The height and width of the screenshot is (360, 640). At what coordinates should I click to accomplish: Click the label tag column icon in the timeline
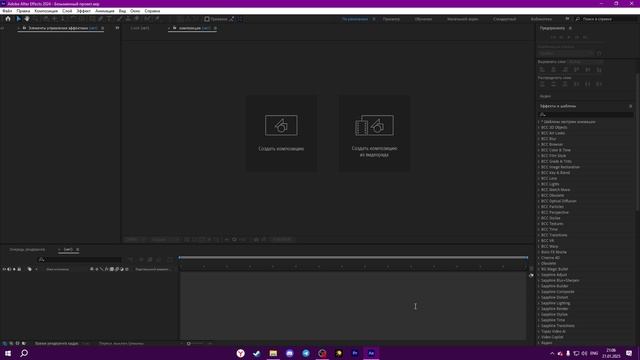[x=29, y=269]
